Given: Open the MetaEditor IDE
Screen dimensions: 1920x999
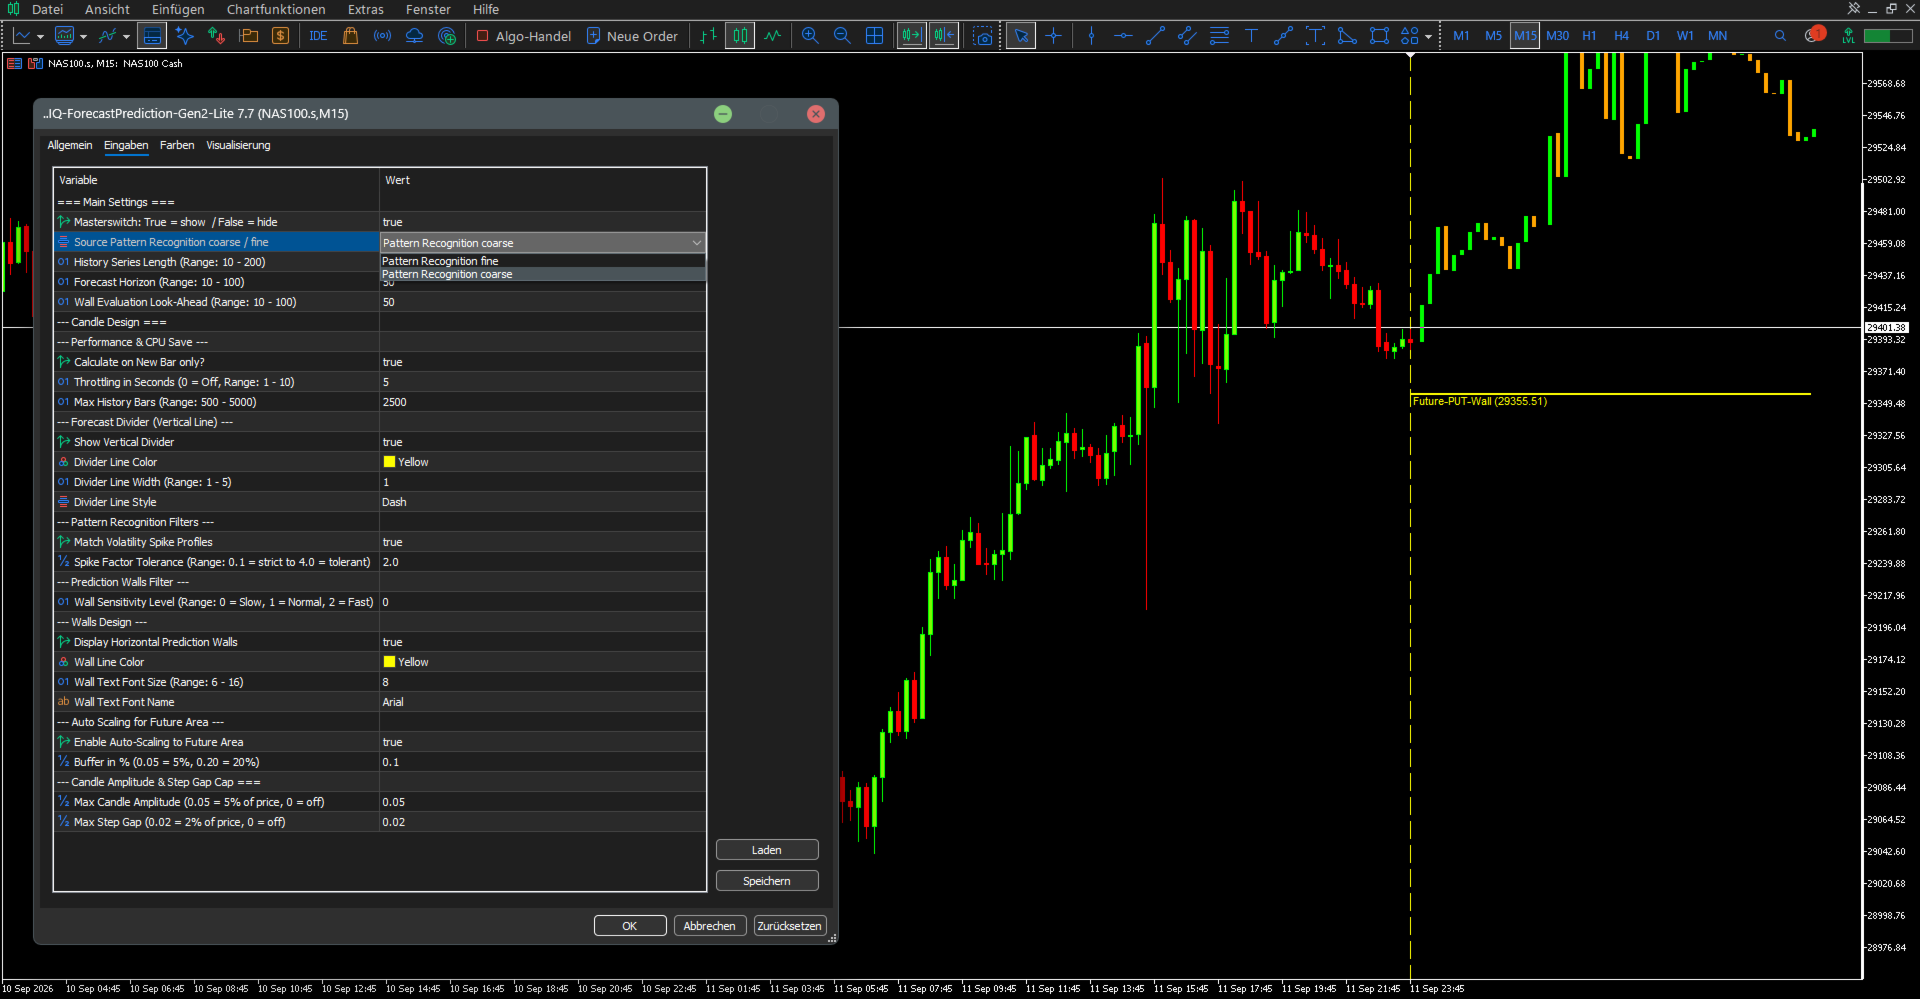Looking at the screenshot, I should (x=318, y=36).
